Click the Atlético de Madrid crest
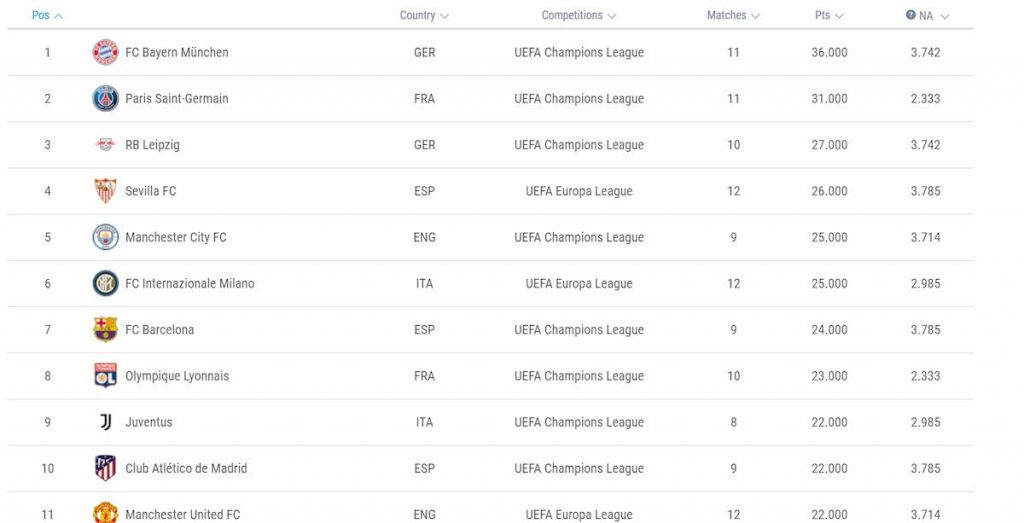 click(x=105, y=468)
